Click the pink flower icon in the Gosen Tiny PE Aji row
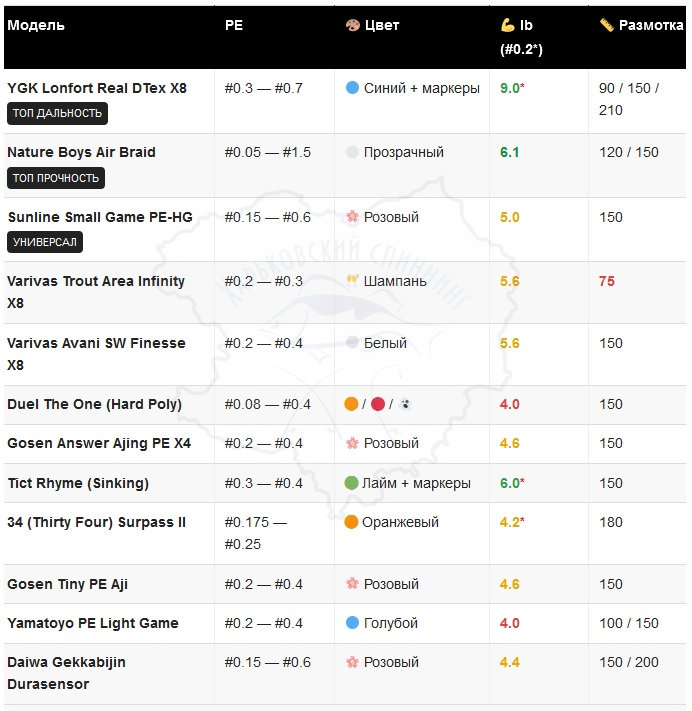Image resolution: width=692 pixels, height=711 pixels. pos(352,584)
